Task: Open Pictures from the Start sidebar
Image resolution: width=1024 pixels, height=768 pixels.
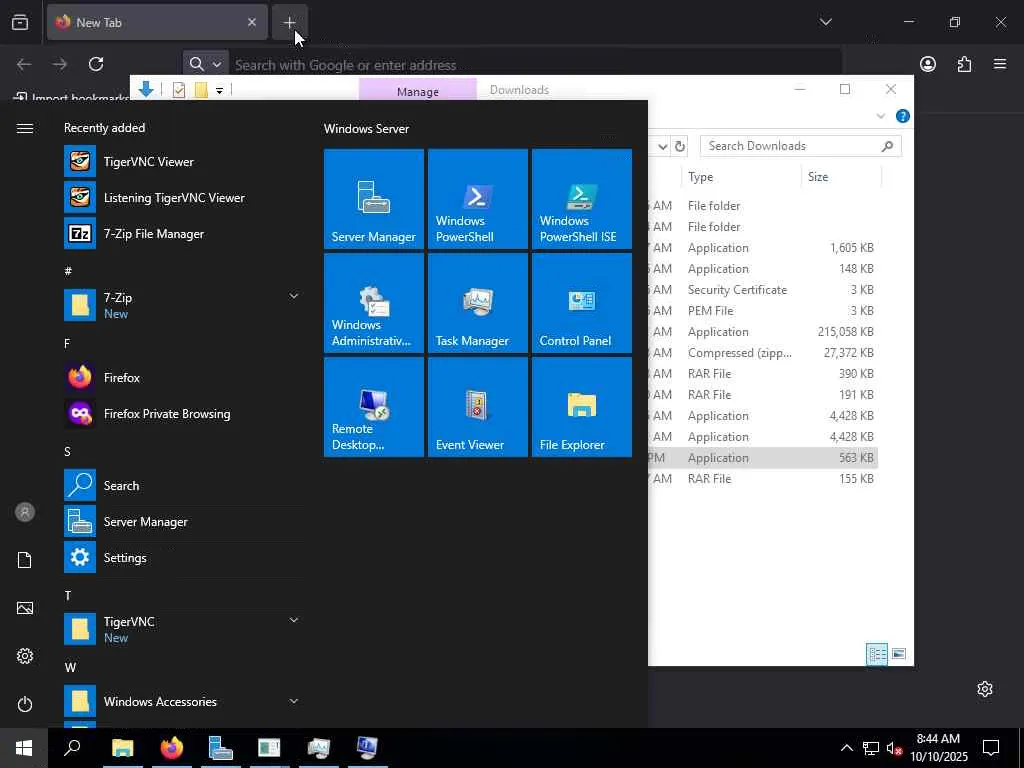Action: point(25,608)
